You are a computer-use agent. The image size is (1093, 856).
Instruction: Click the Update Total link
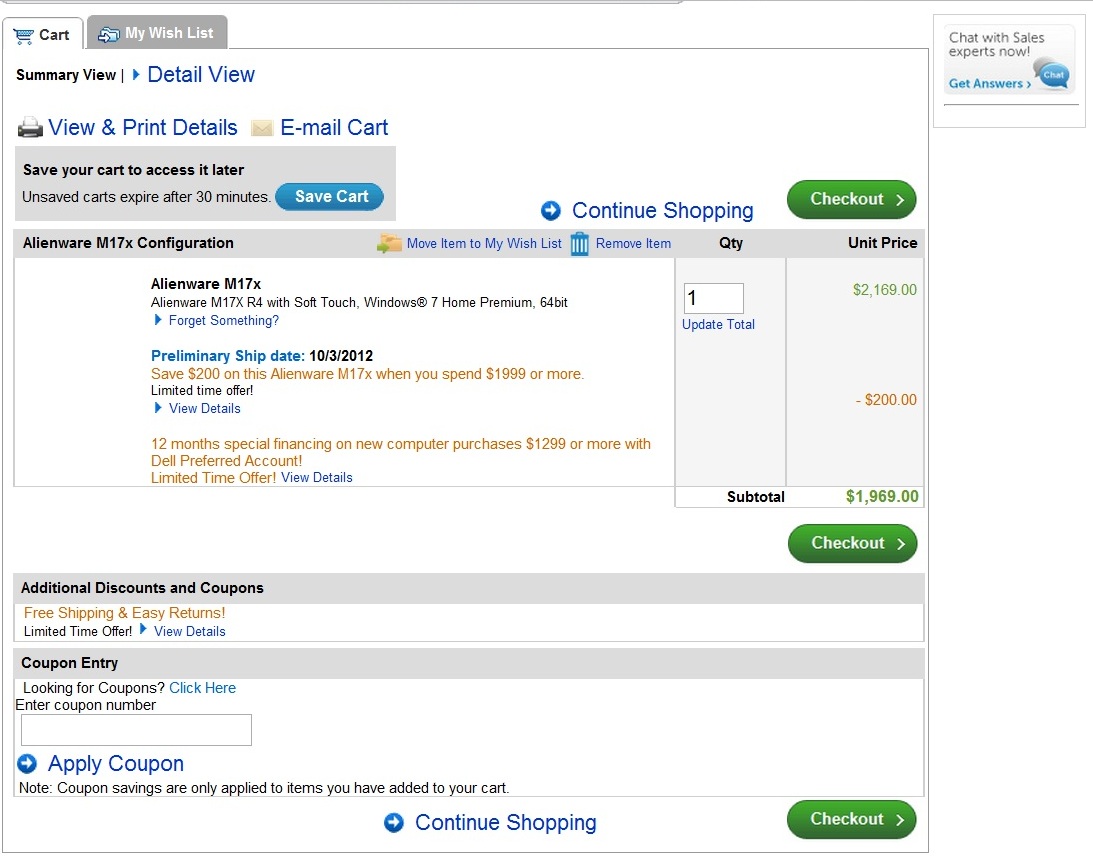click(x=718, y=325)
